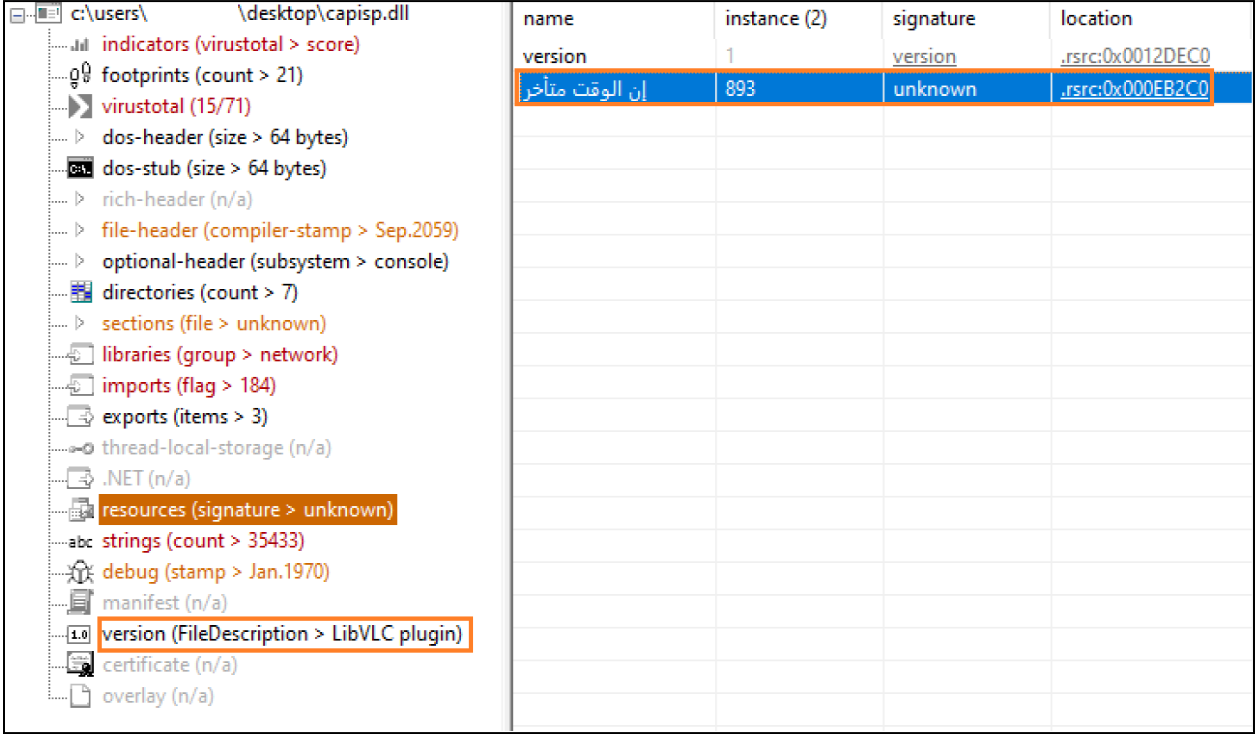Click the directories grid icon
This screenshot has width=1256, height=734.
click(x=81, y=293)
